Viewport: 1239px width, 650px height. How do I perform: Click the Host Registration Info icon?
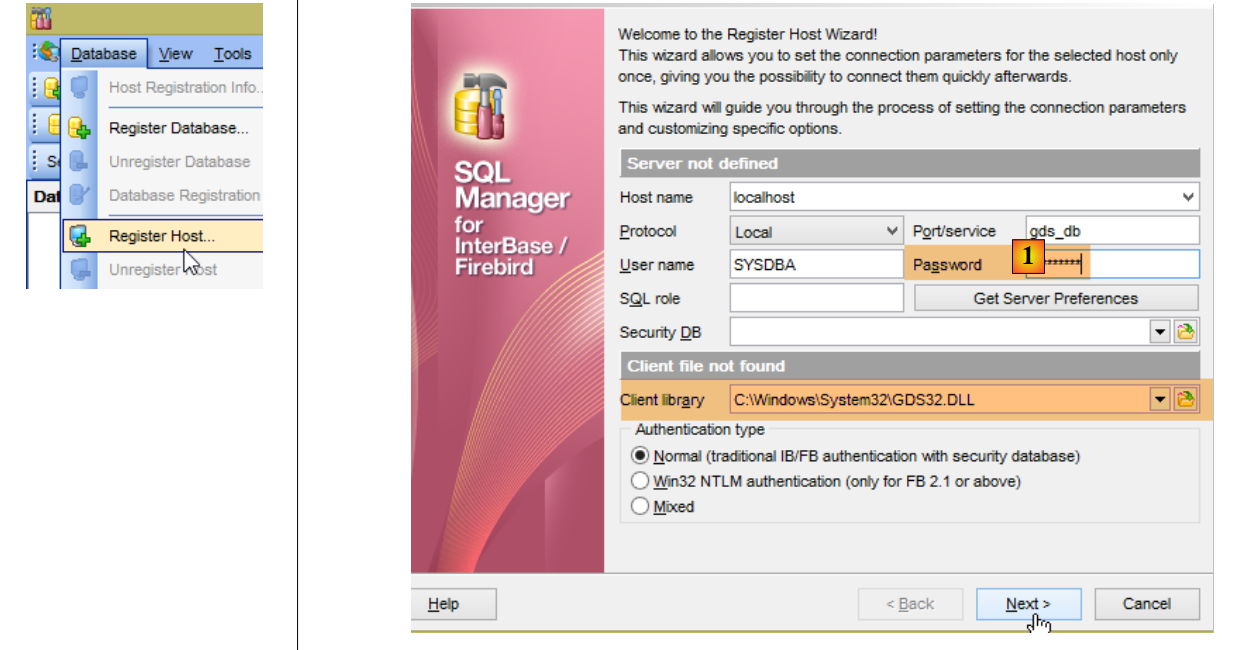click(x=80, y=88)
